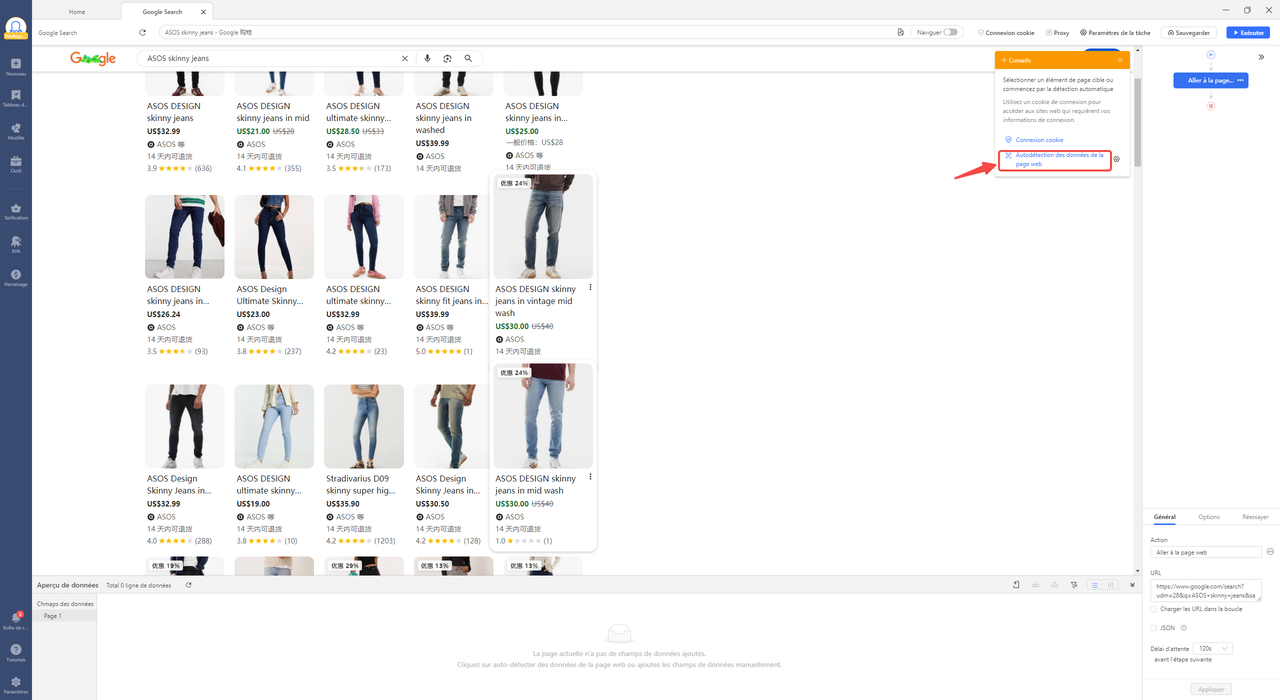1280x700 pixels.
Task: Click in the Google search input field
Action: click(270, 59)
